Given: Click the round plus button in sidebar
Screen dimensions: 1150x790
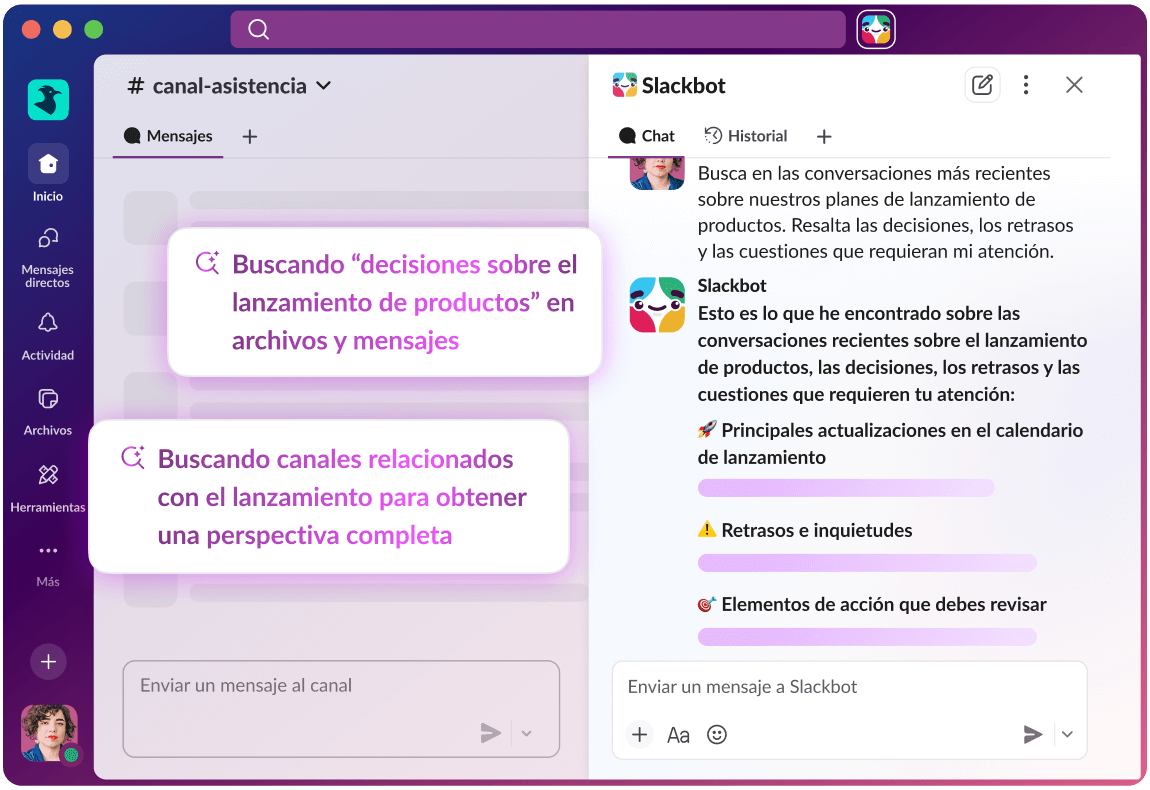Looking at the screenshot, I should 48,662.
